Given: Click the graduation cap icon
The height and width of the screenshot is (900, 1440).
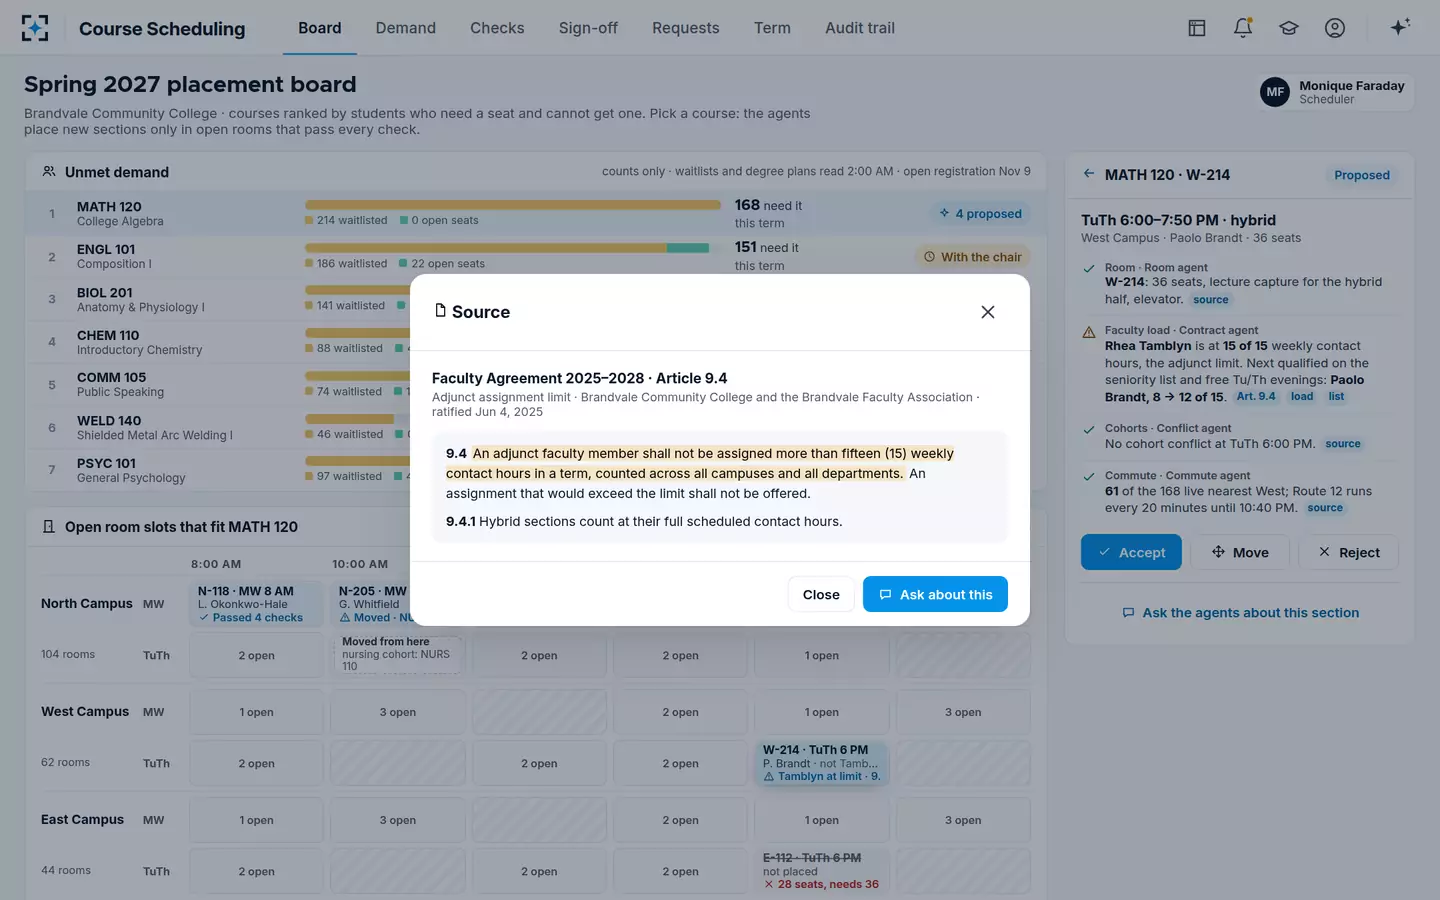Looking at the screenshot, I should click(x=1289, y=28).
